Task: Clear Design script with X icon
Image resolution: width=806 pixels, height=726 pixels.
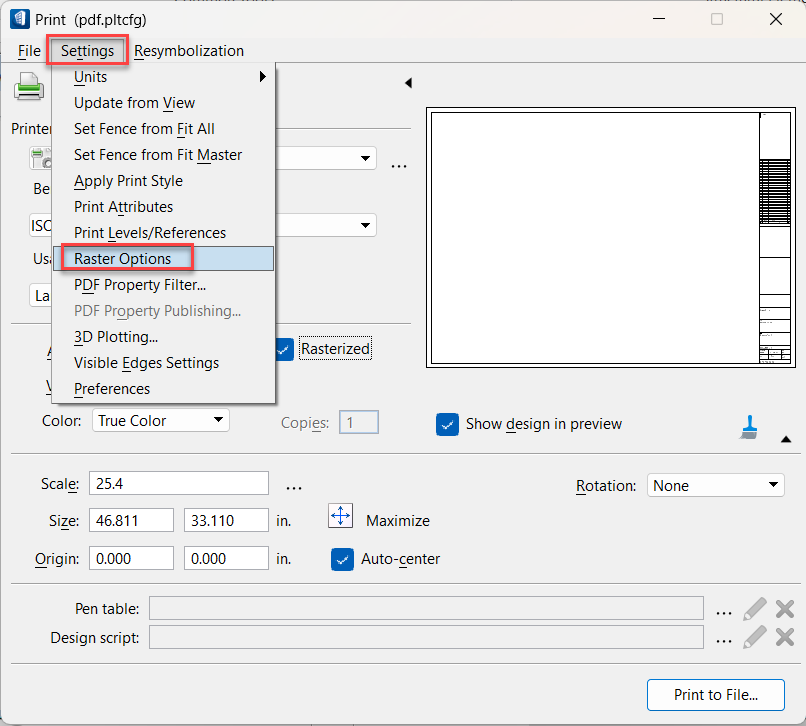Action: pyautogui.click(x=785, y=637)
